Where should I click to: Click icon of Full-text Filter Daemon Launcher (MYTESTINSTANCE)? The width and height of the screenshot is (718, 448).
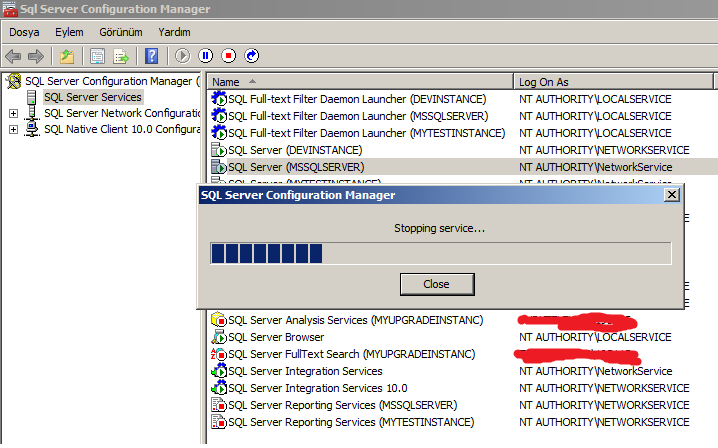[219, 132]
